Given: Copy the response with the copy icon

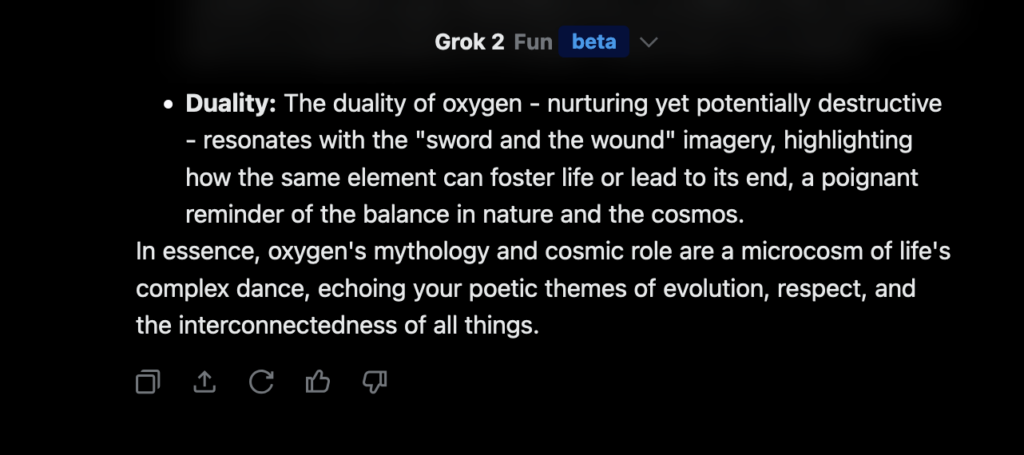Looking at the screenshot, I should tap(148, 381).
